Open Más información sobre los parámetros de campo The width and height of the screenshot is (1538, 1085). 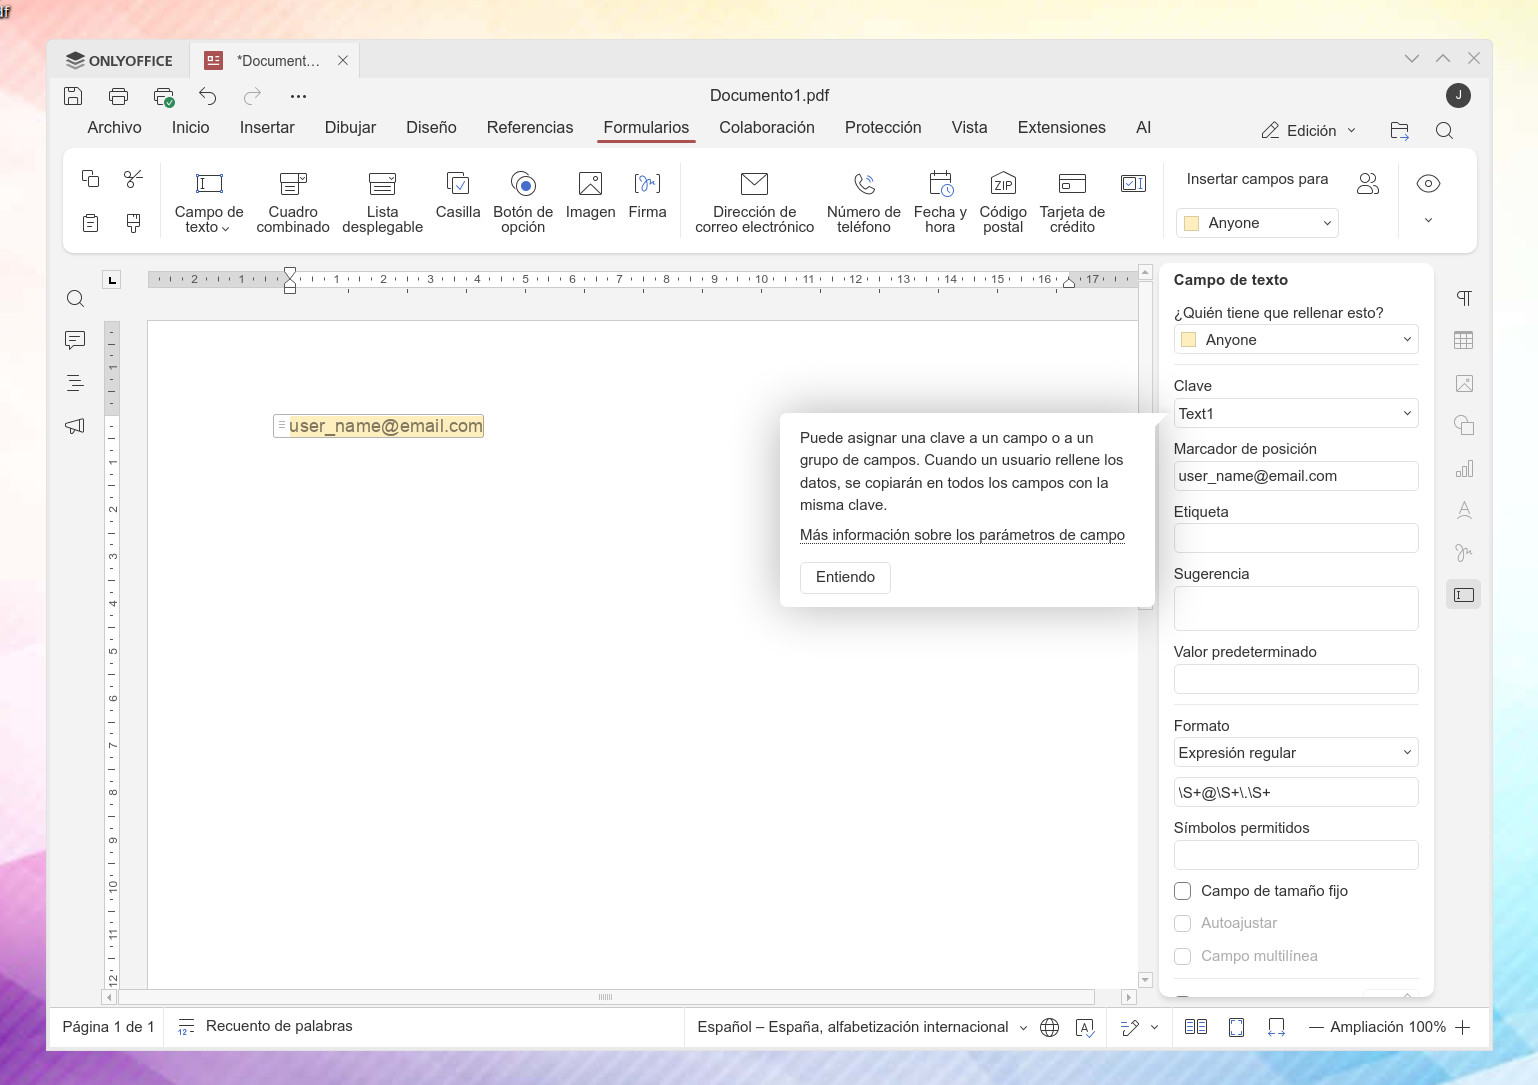coord(962,535)
